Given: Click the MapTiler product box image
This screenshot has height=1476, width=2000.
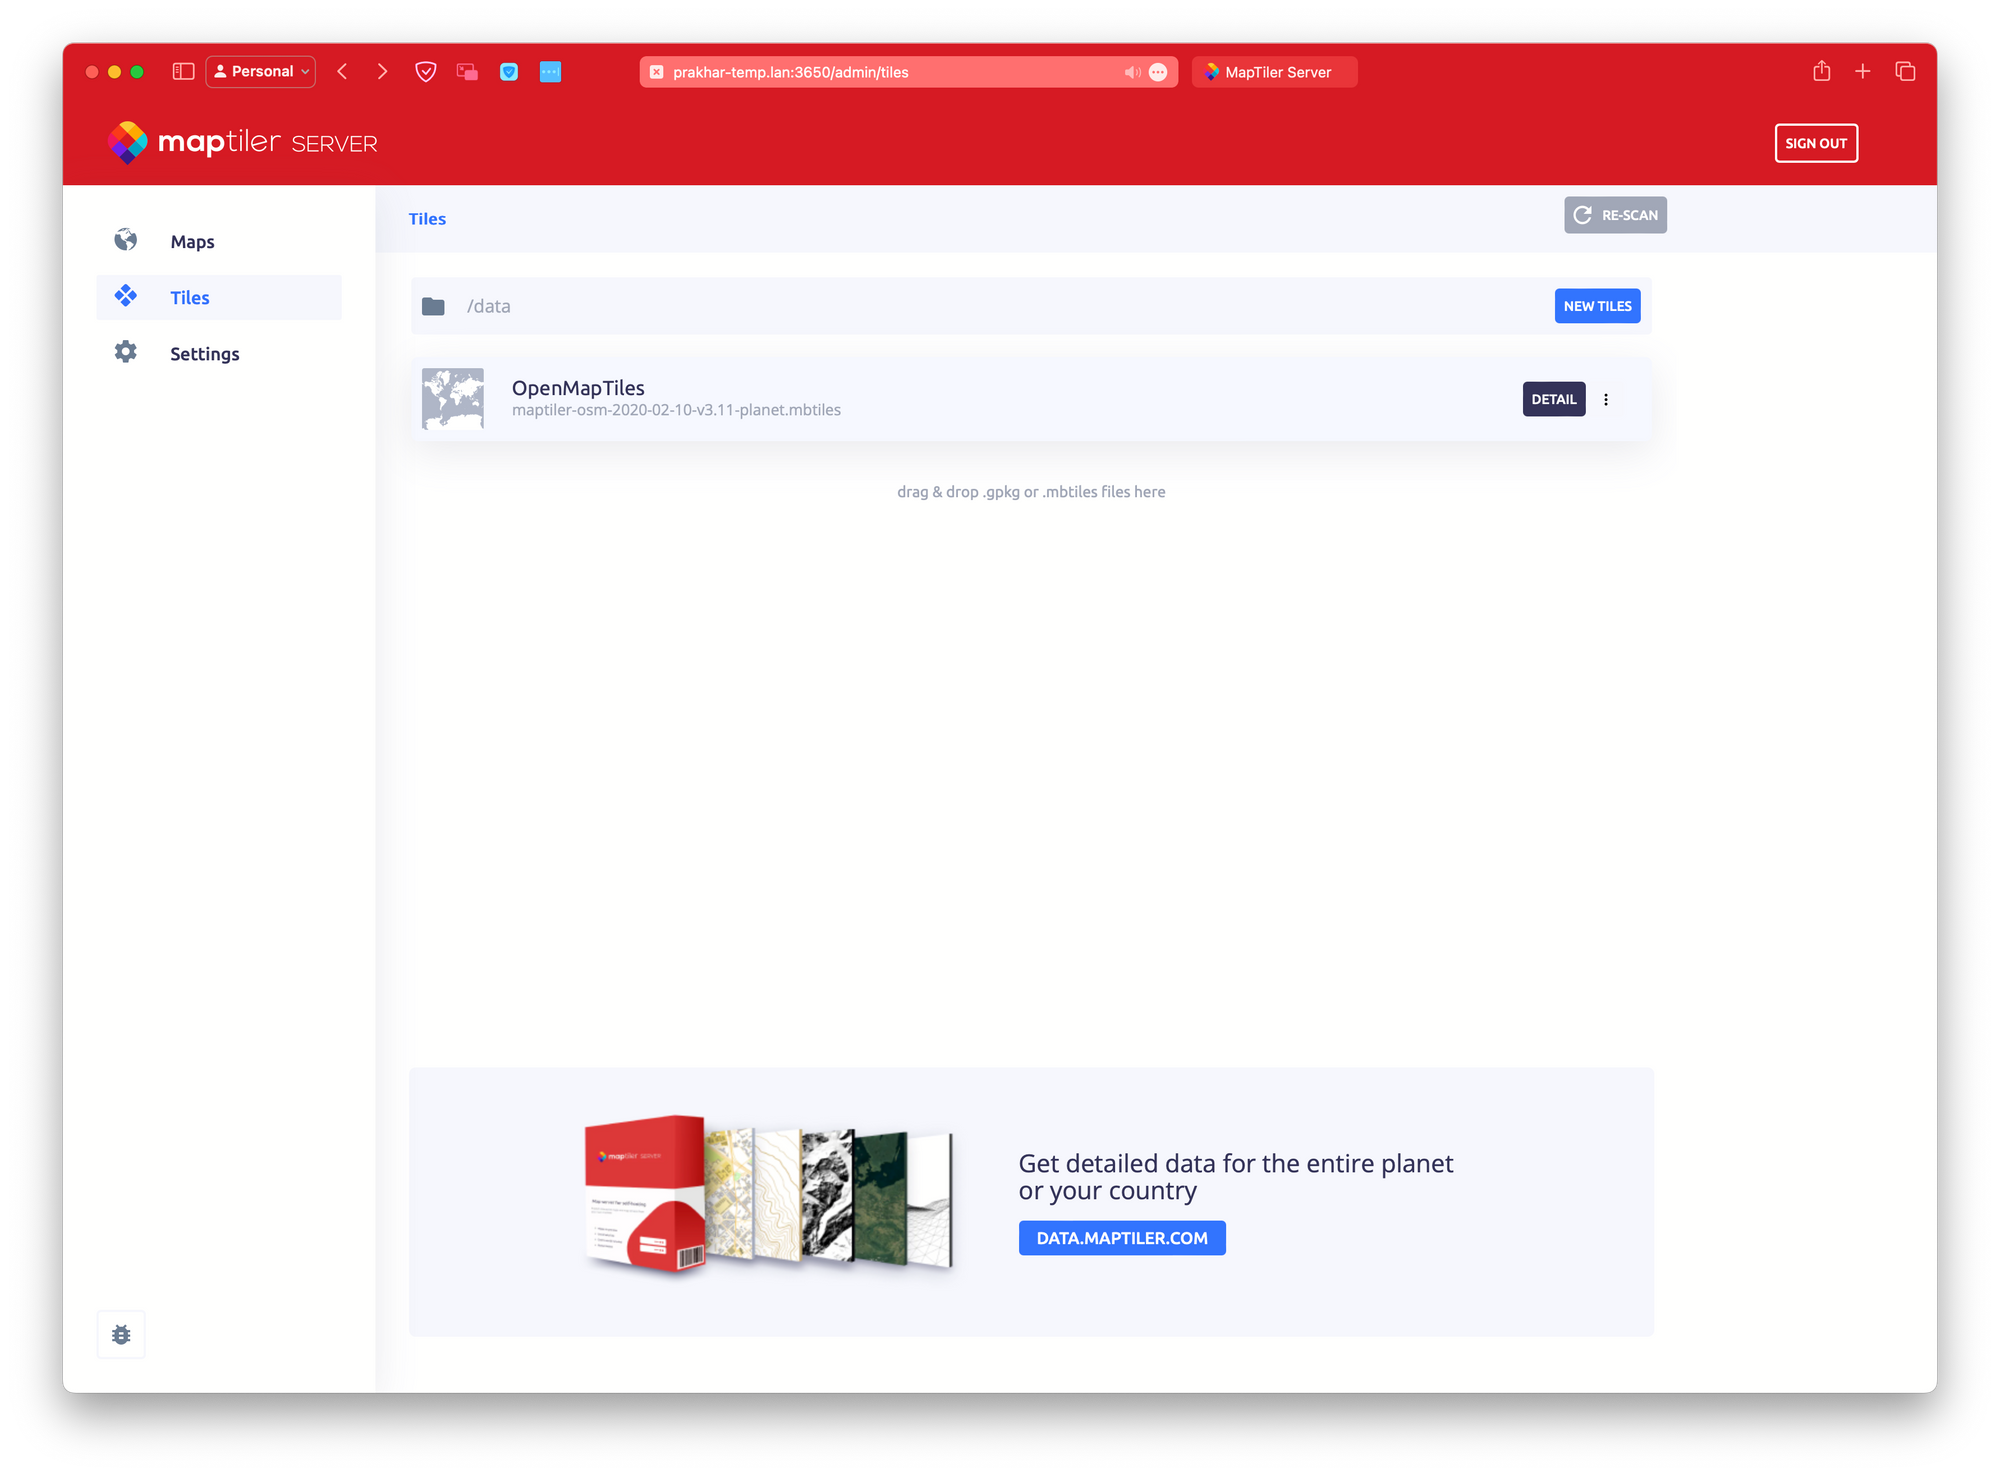Looking at the screenshot, I should pyautogui.click(x=768, y=1194).
